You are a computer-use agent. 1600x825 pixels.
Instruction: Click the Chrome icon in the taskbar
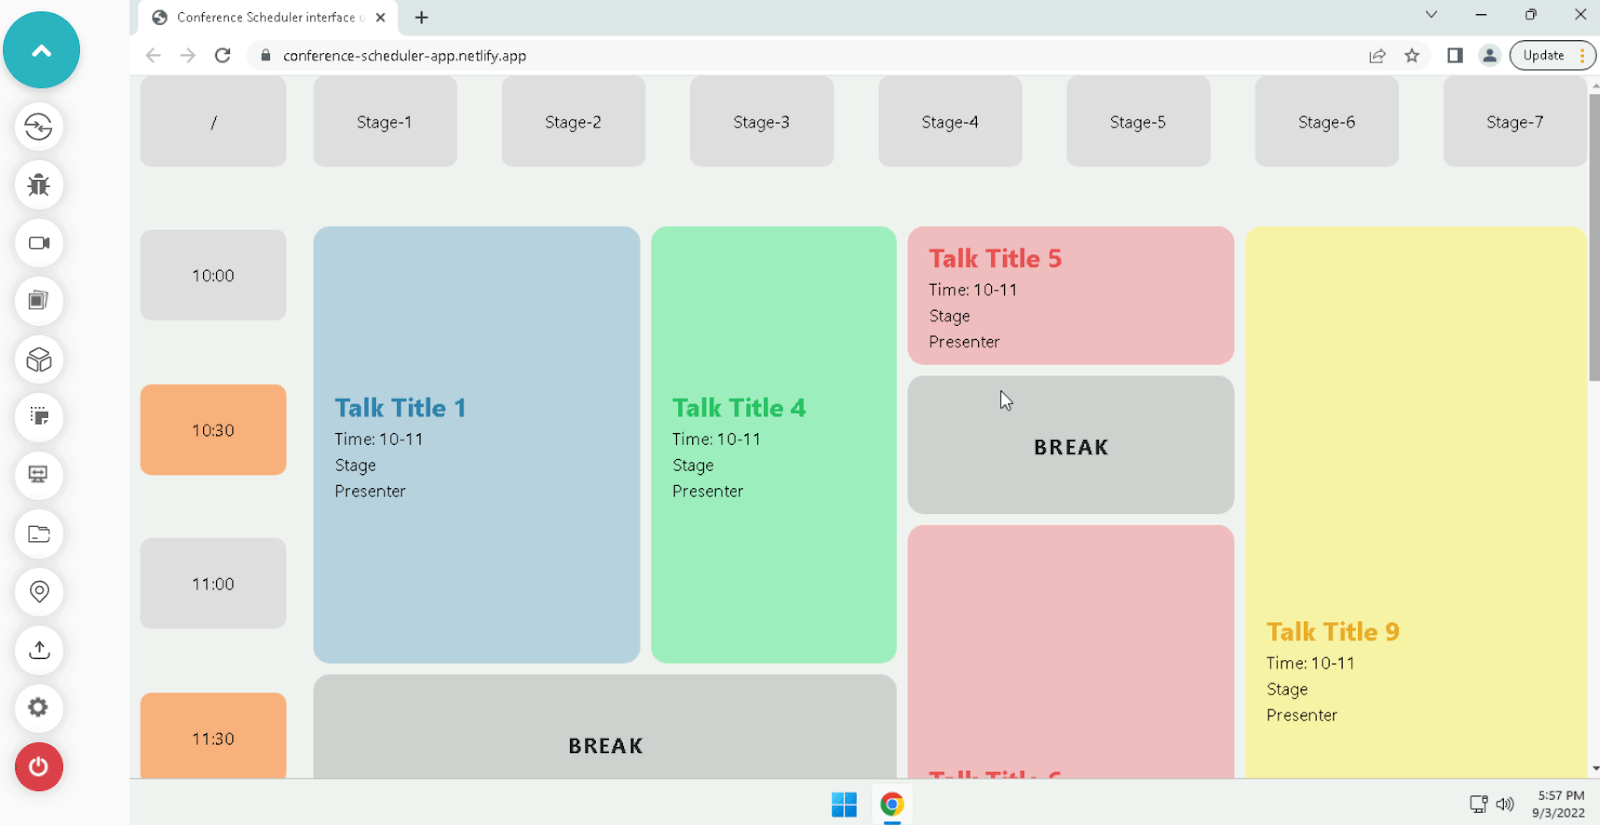click(892, 804)
